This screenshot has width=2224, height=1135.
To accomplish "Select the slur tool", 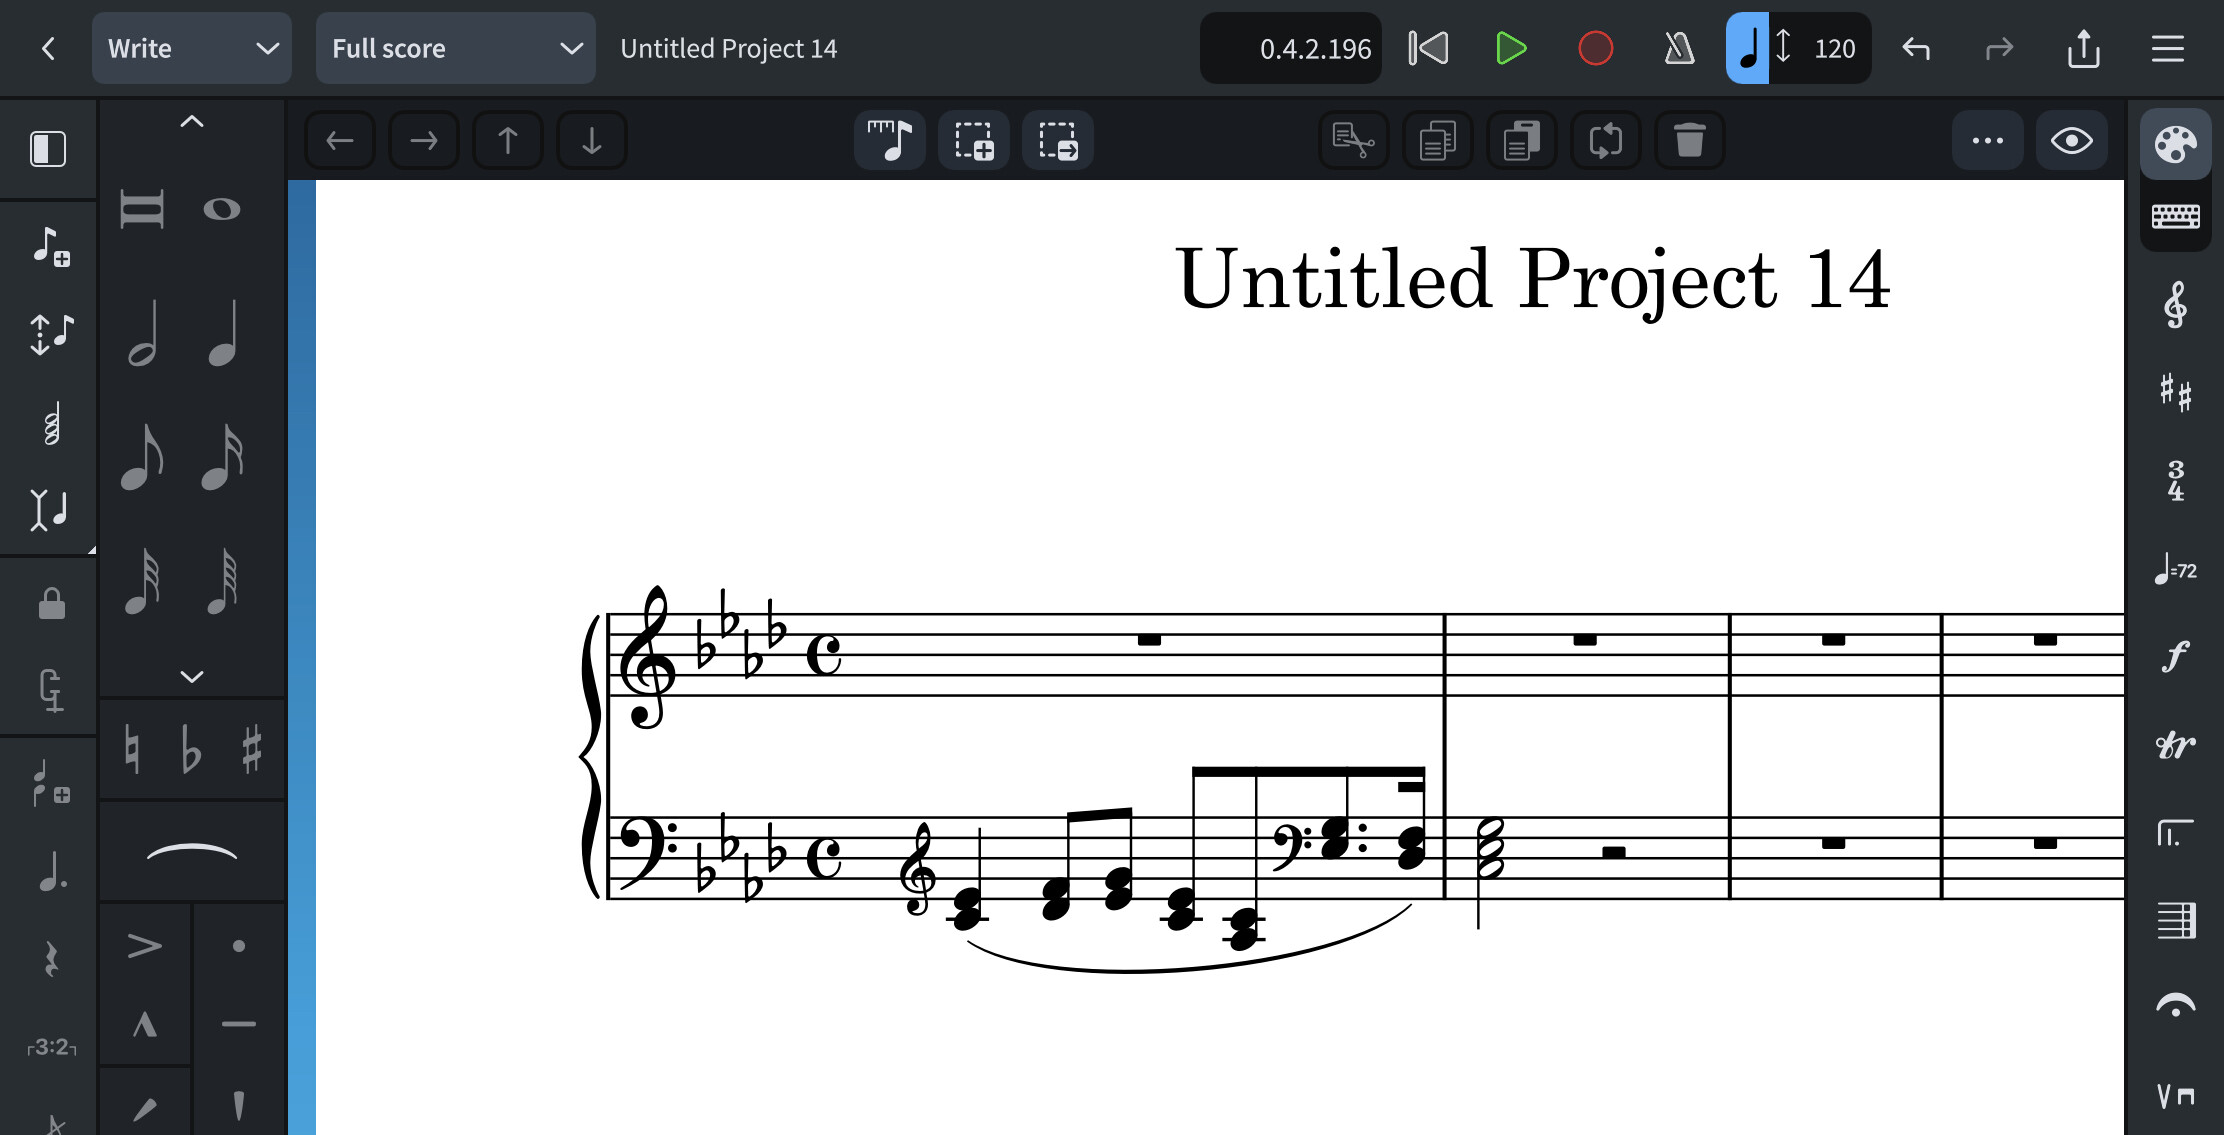I will click(x=191, y=852).
